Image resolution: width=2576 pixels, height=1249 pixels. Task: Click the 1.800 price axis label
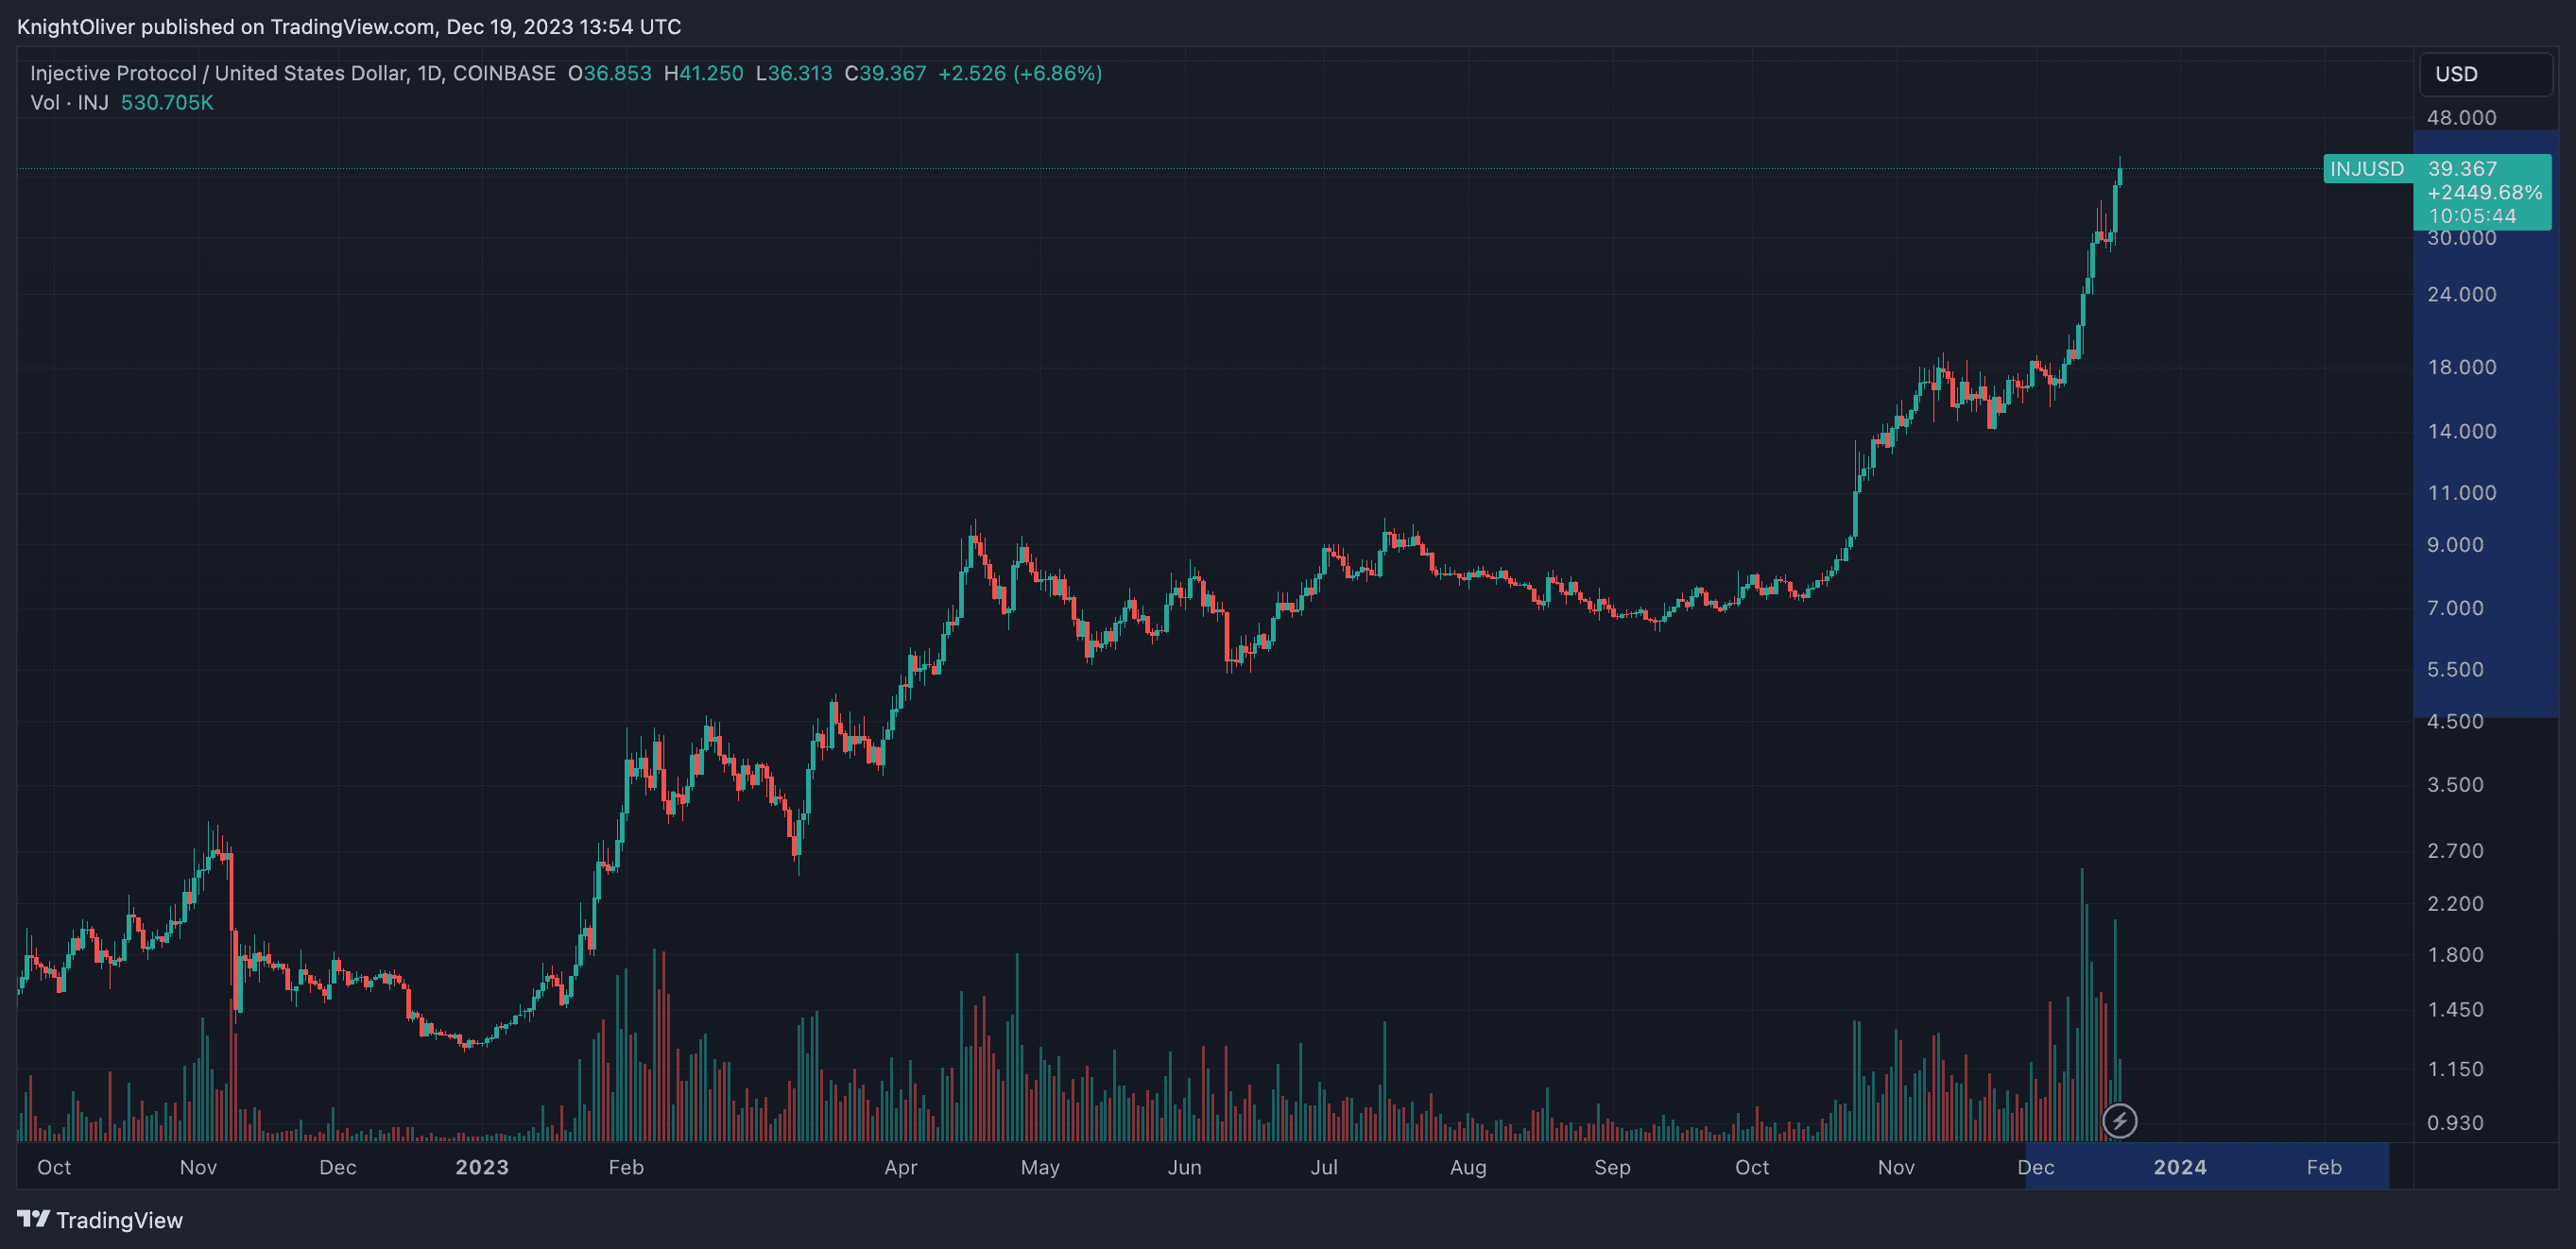pos(2455,955)
